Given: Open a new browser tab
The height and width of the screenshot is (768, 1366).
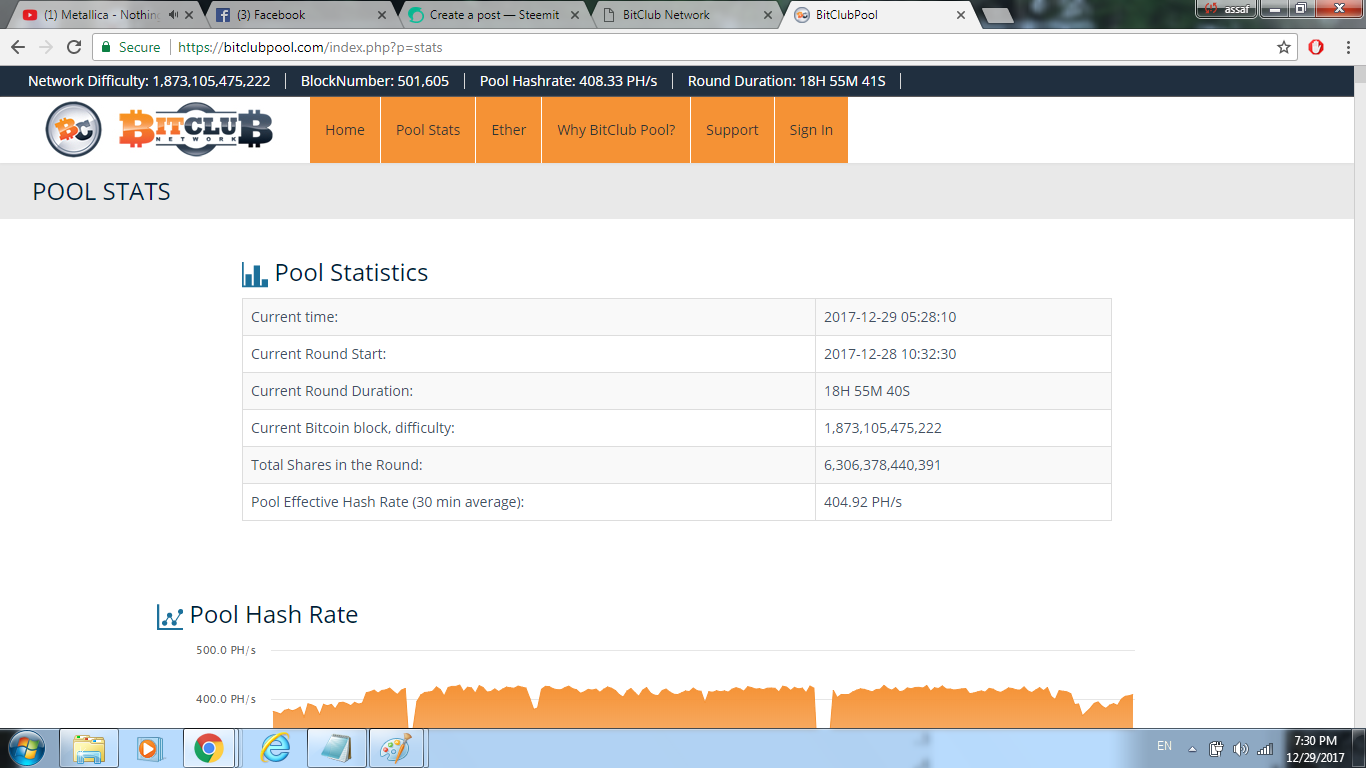Looking at the screenshot, I should (997, 16).
